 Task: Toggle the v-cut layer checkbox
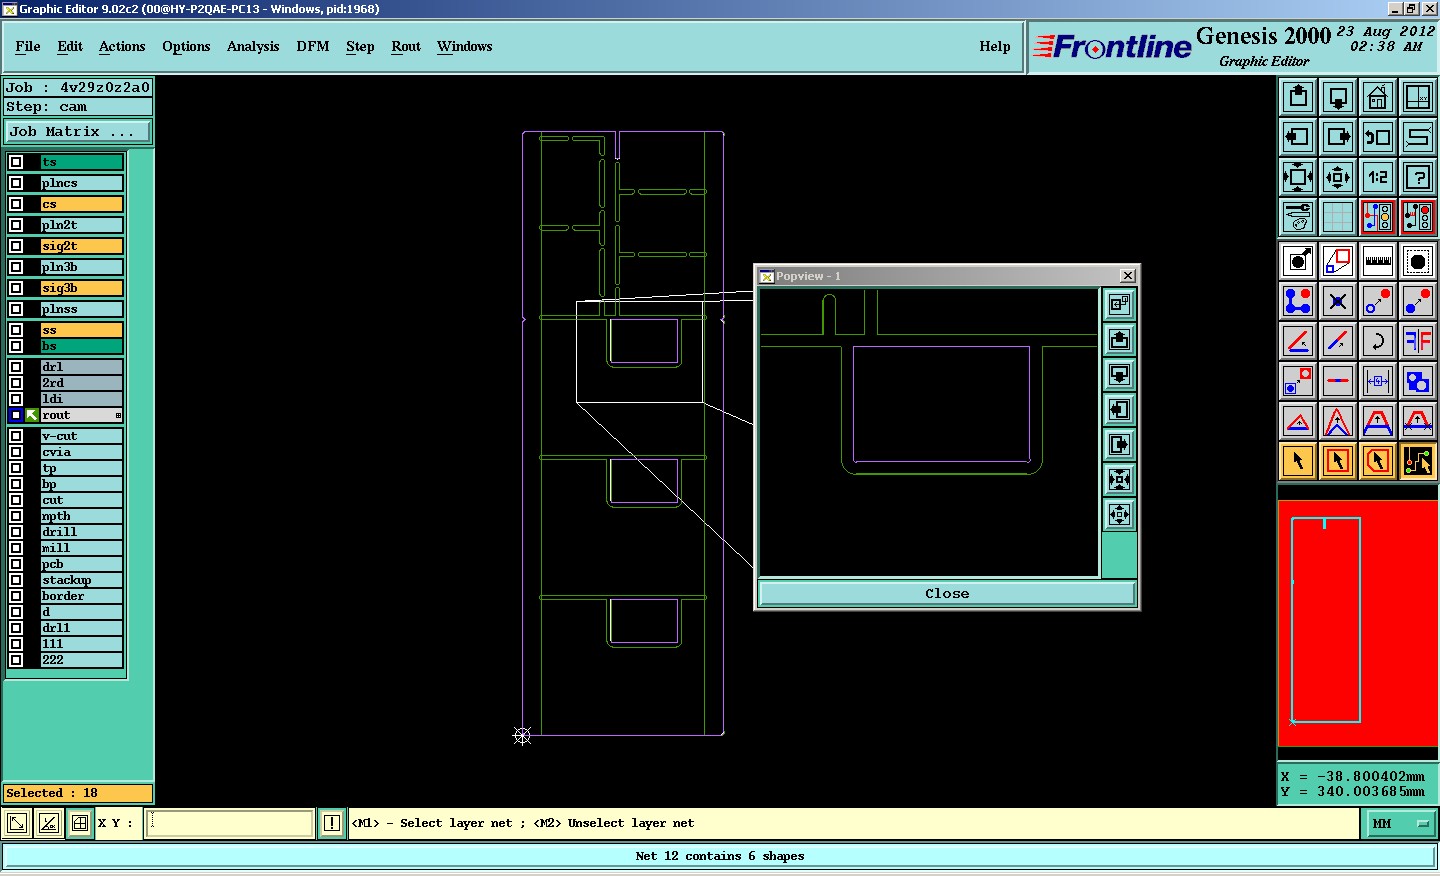click(16, 436)
